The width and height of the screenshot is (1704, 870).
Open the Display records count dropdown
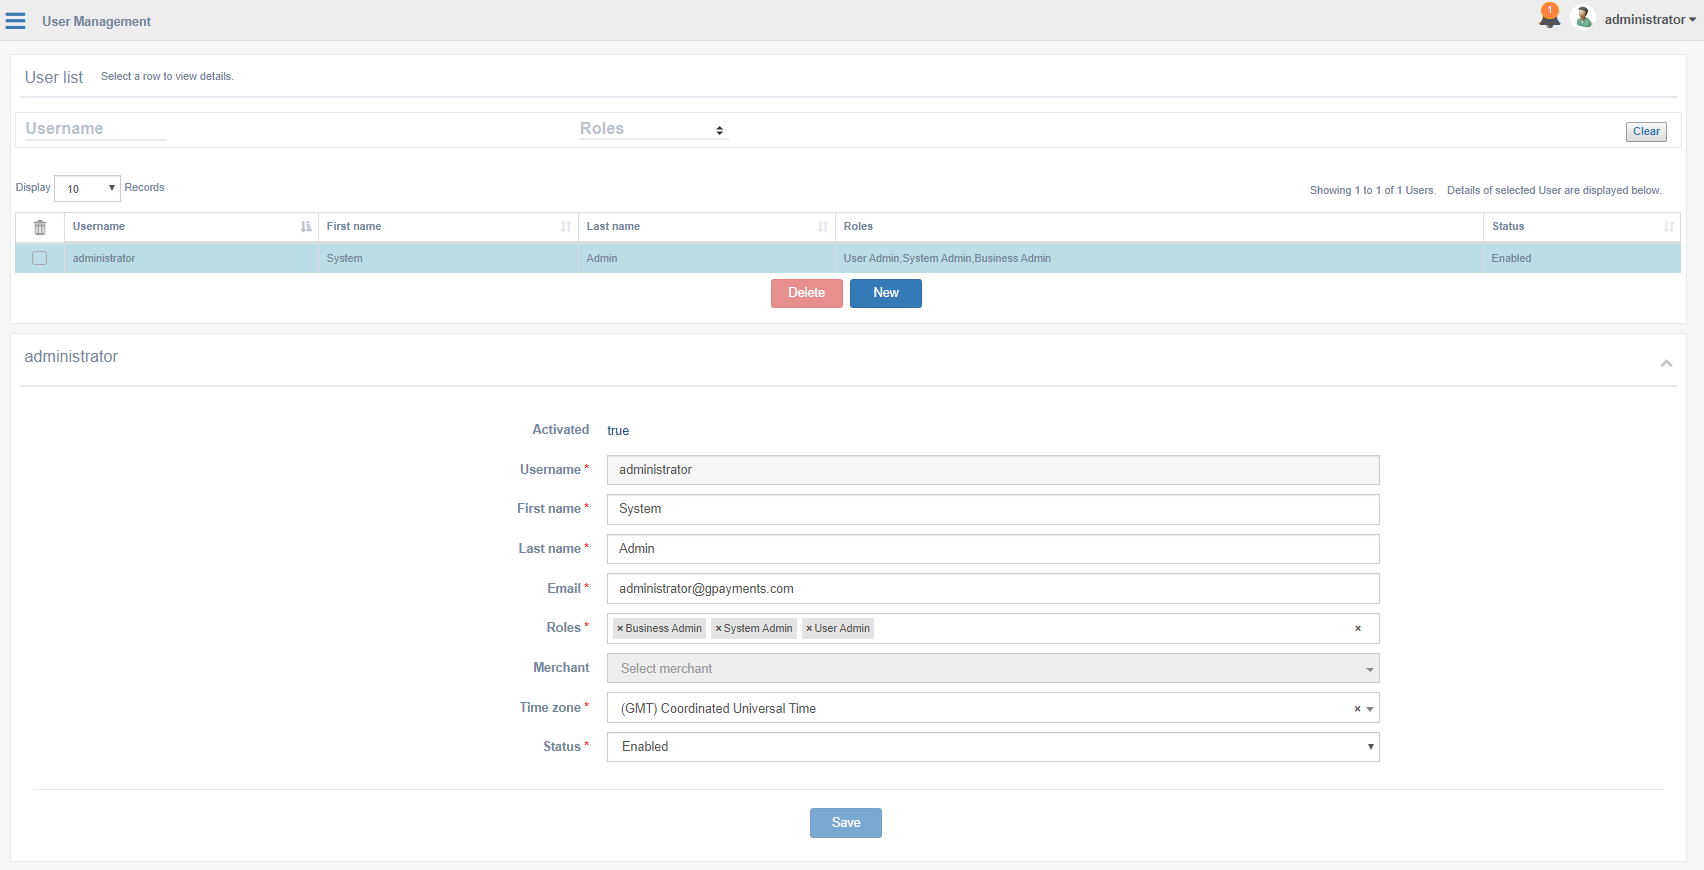coord(87,188)
